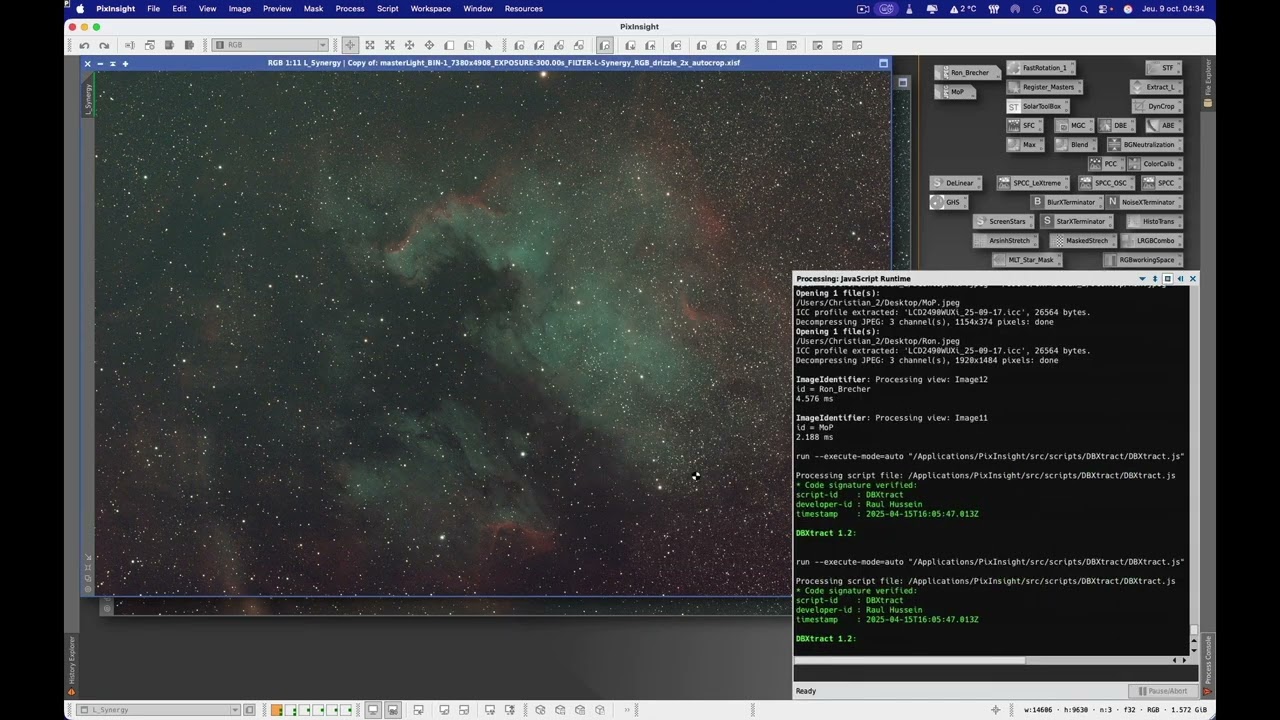Open the File menu
This screenshot has width=1280, height=720.
(153, 9)
